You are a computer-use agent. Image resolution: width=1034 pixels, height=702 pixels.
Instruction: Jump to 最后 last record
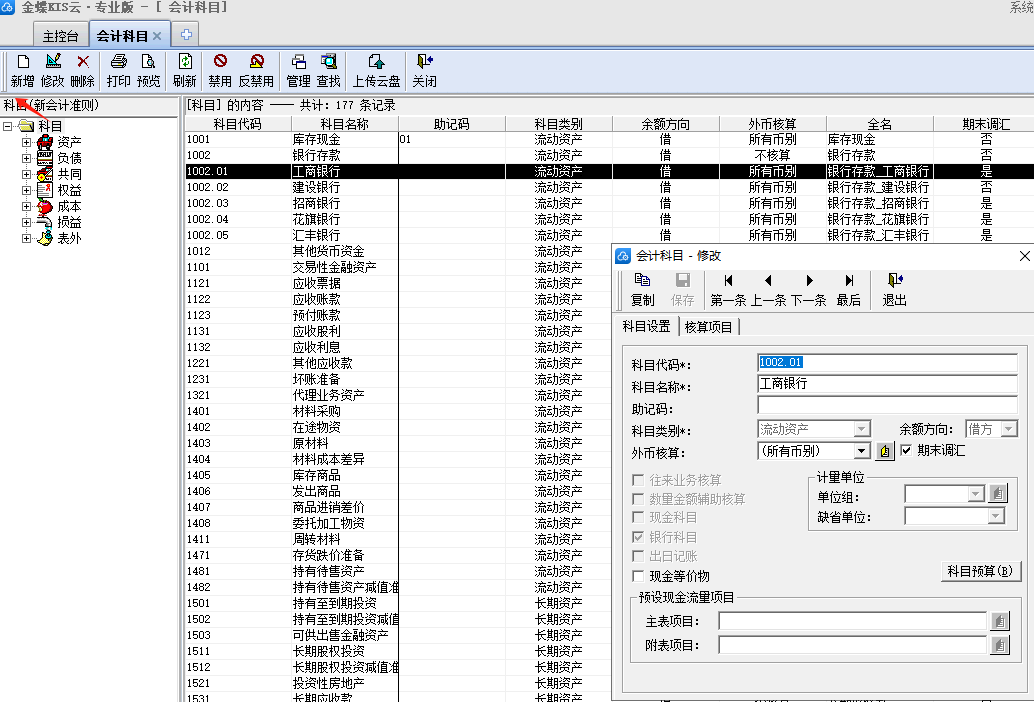tap(849, 290)
